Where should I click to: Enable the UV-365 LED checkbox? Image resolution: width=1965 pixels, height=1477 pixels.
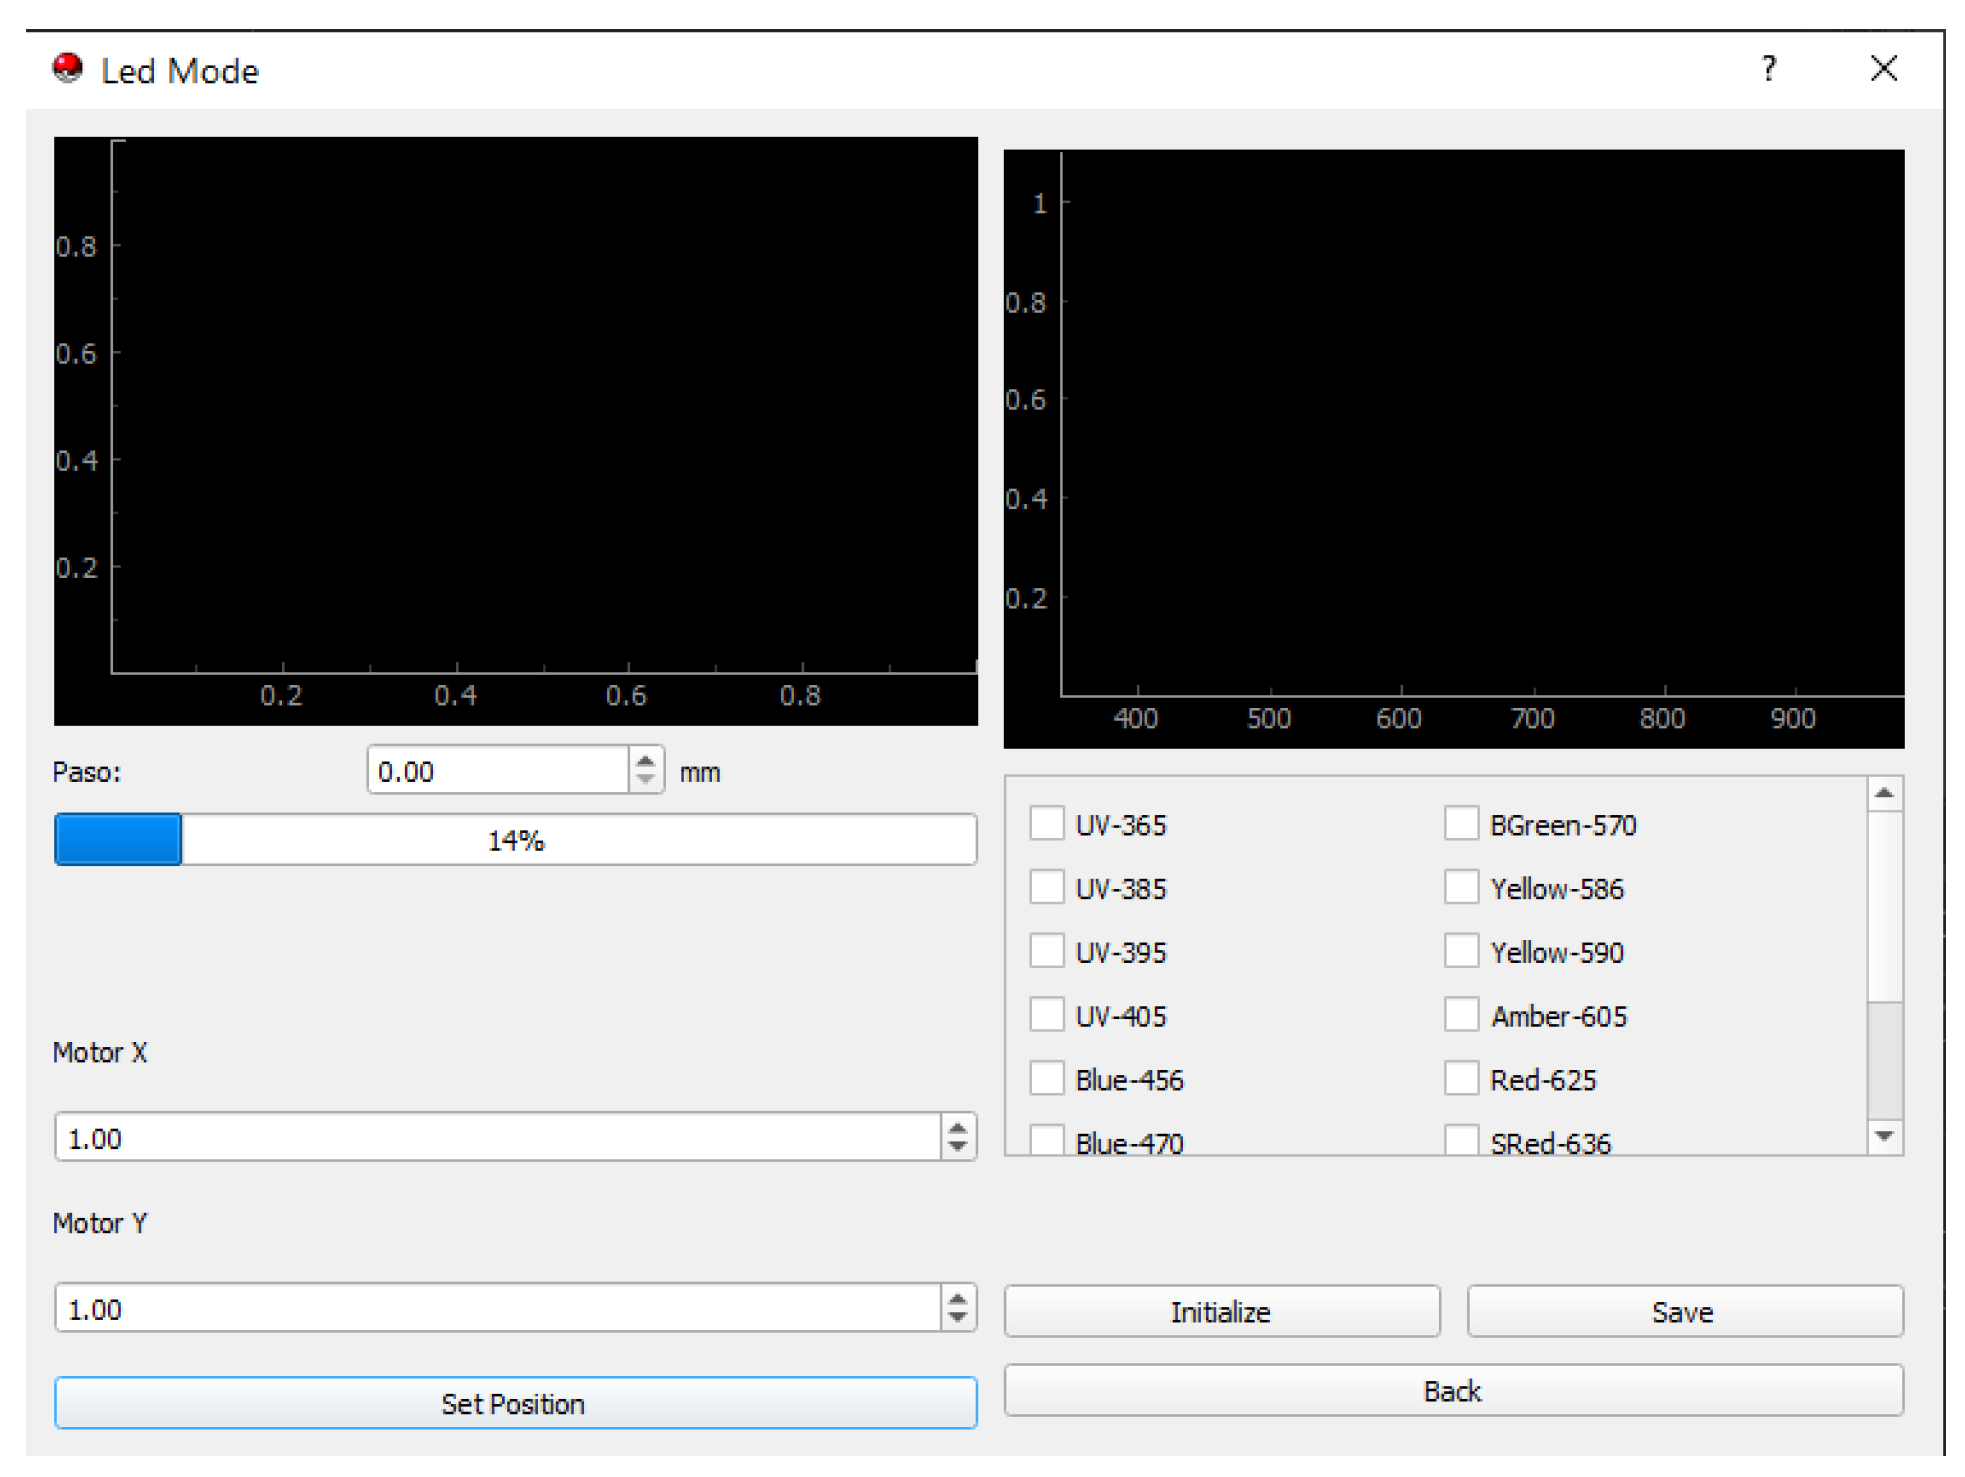click(1046, 824)
